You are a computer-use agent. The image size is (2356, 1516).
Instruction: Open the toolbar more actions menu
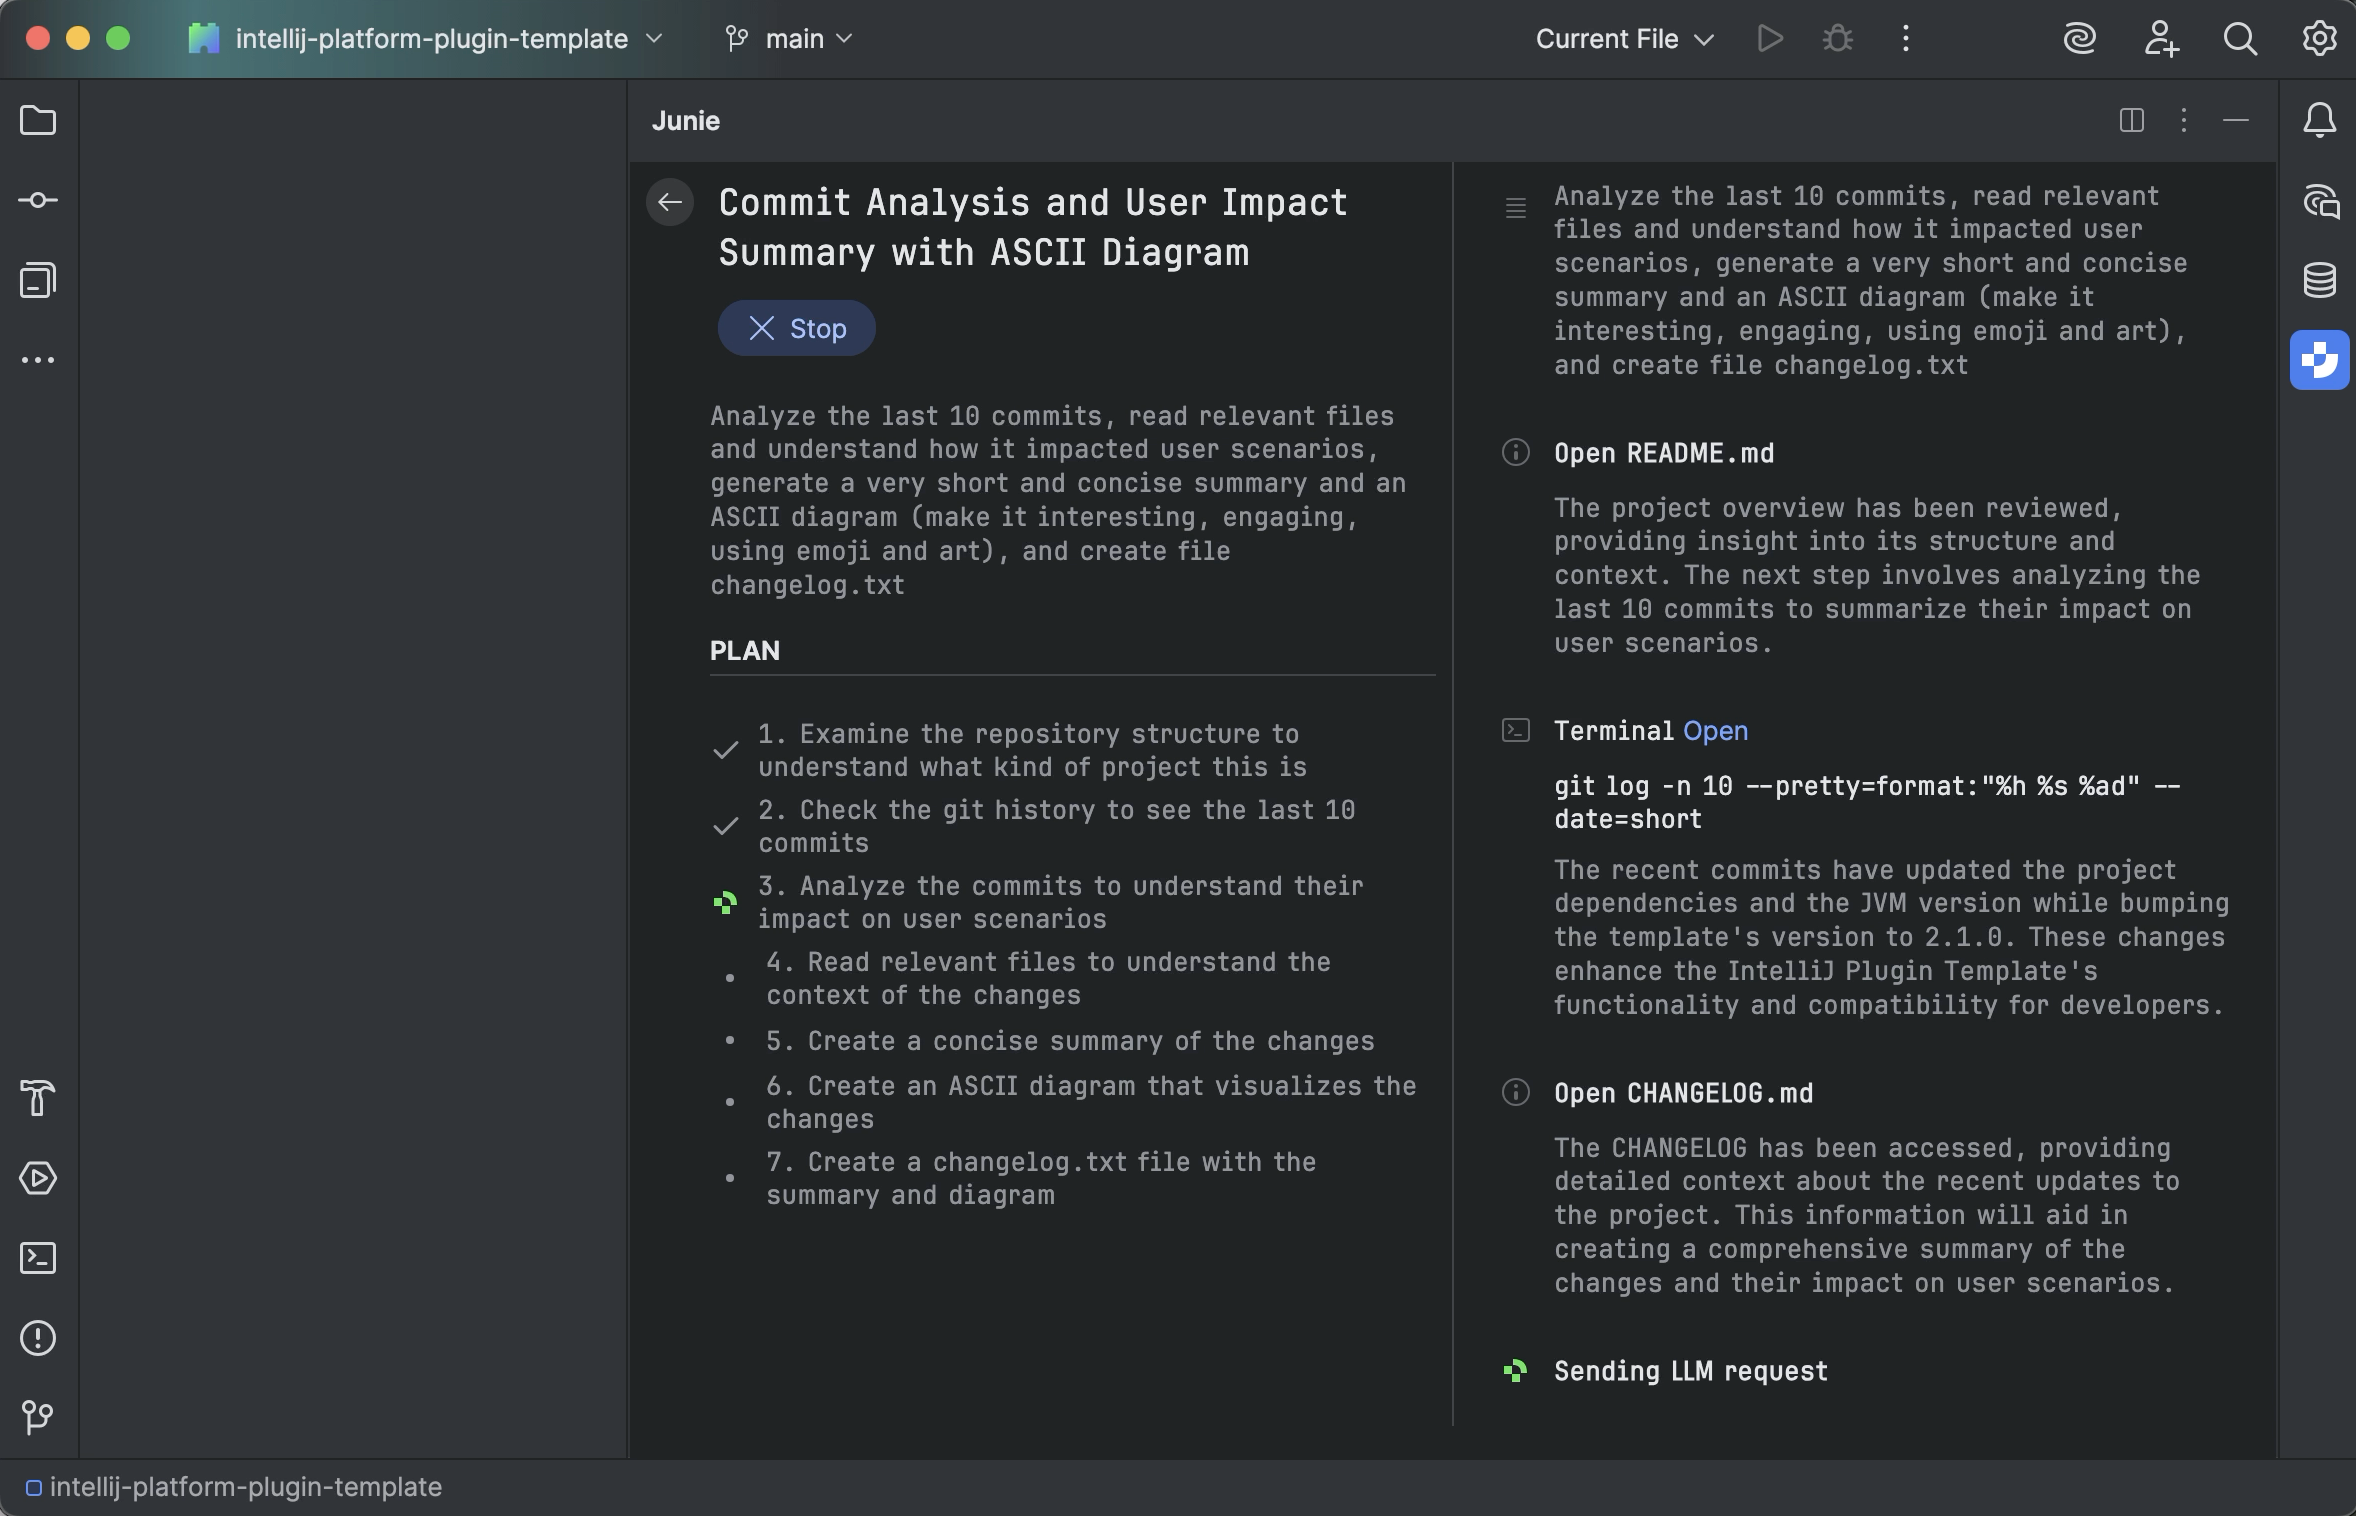tap(1905, 38)
